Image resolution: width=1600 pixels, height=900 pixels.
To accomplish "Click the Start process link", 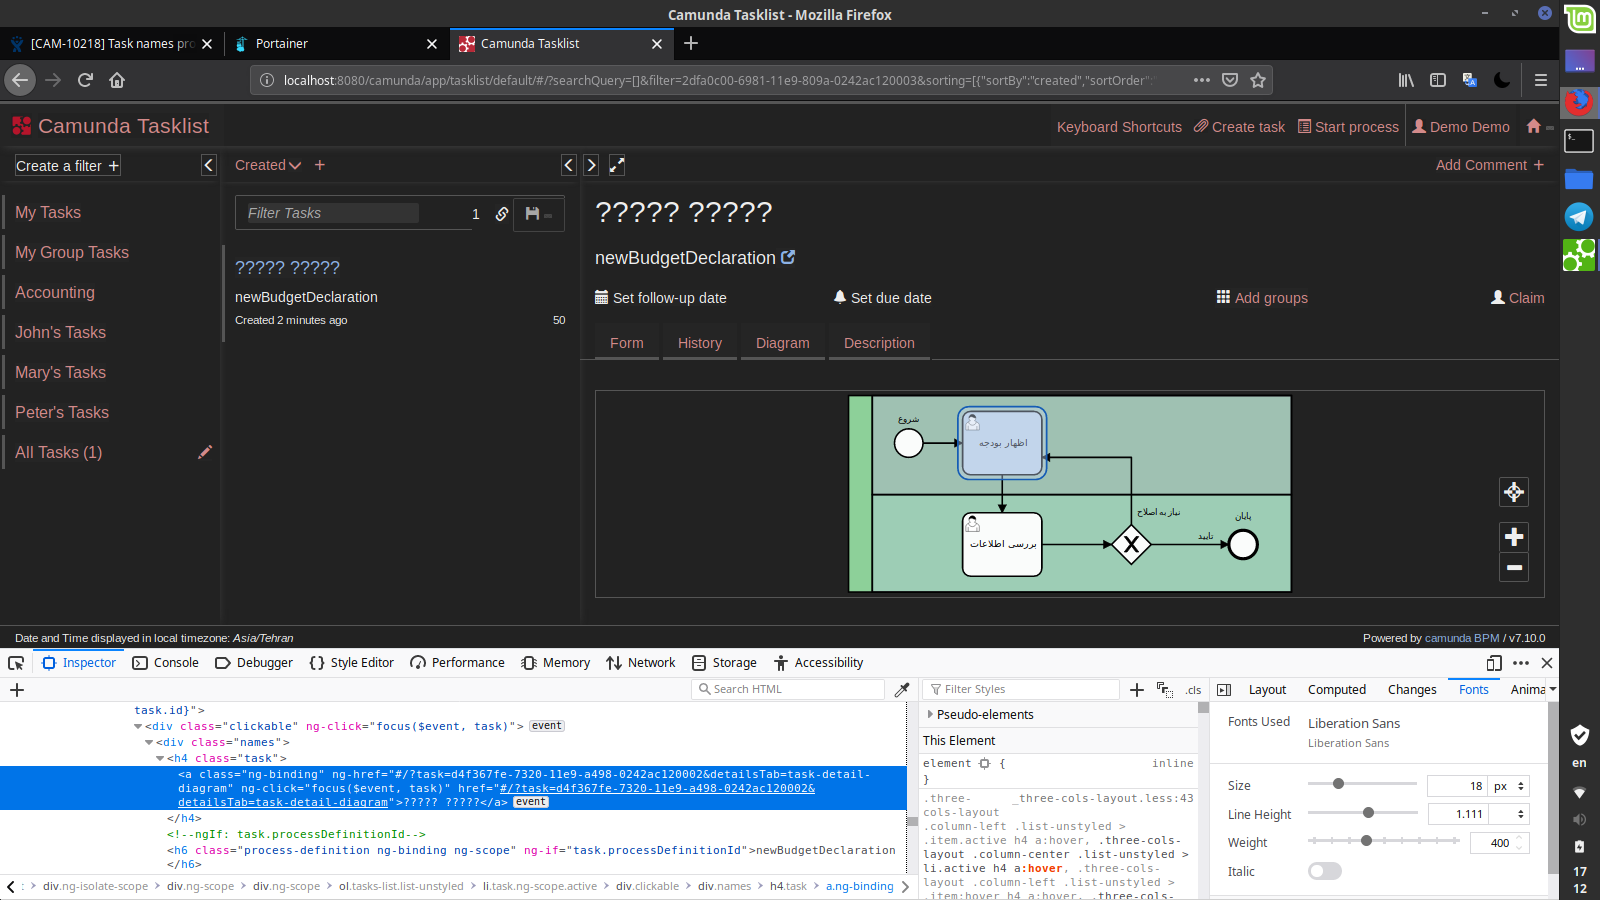I will click(x=1348, y=127).
